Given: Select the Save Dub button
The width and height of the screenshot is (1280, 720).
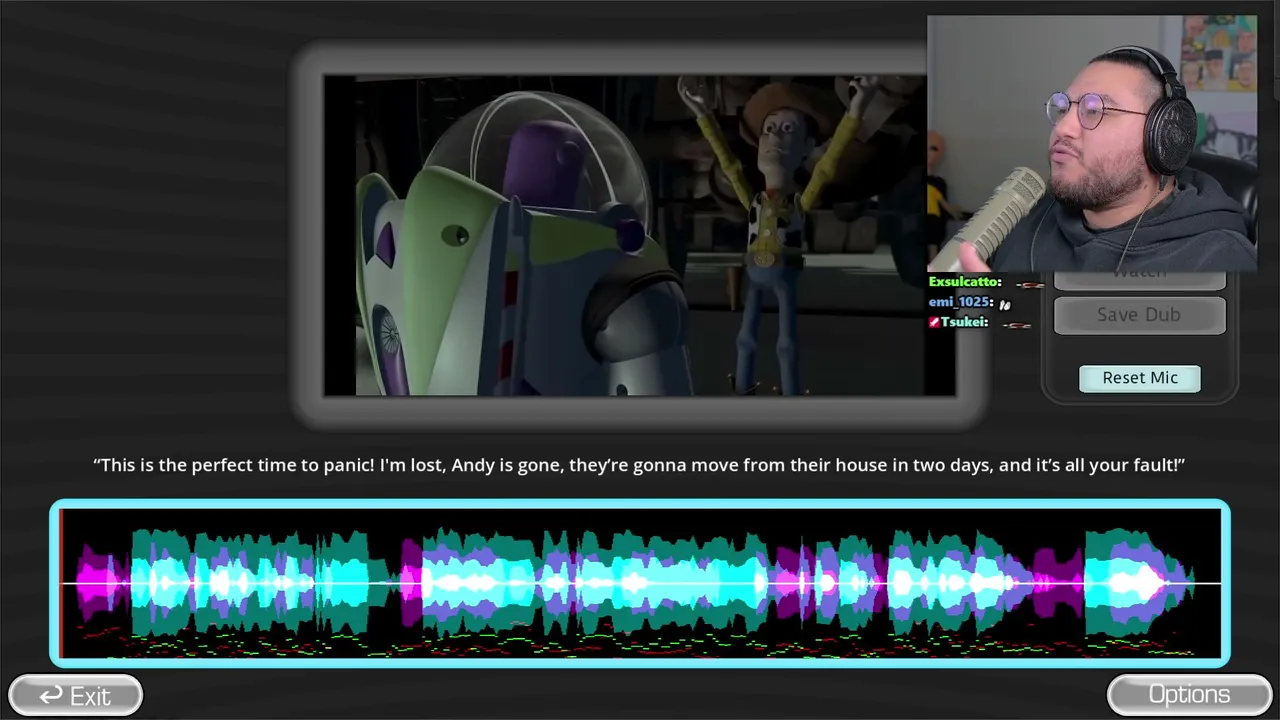Looking at the screenshot, I should (1139, 315).
